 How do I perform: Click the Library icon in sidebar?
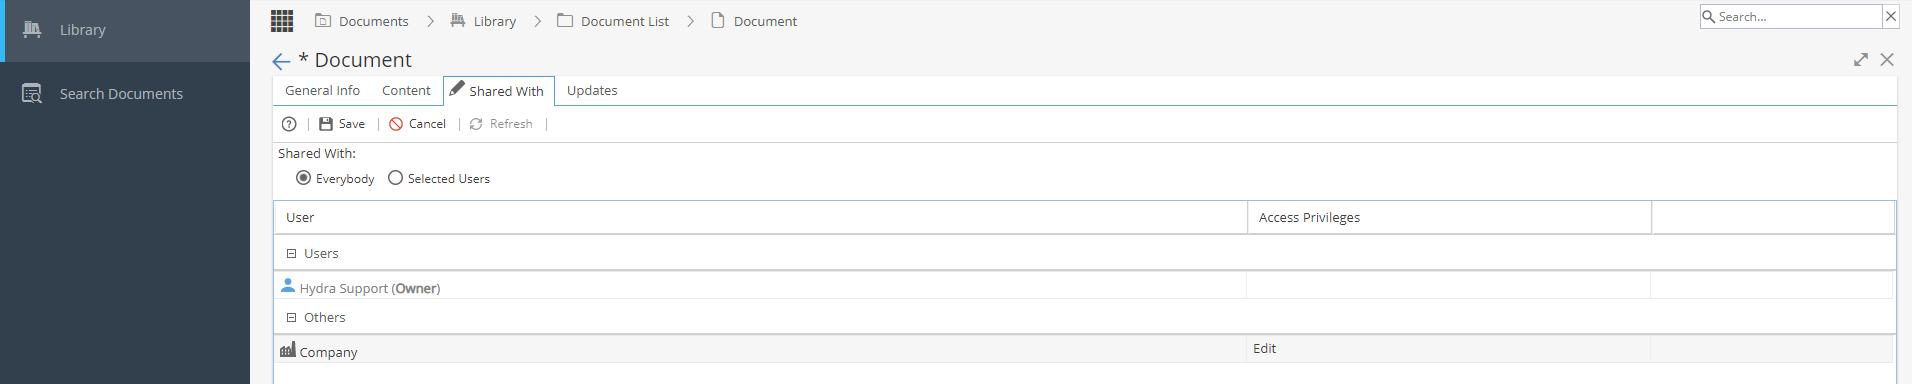tap(32, 29)
